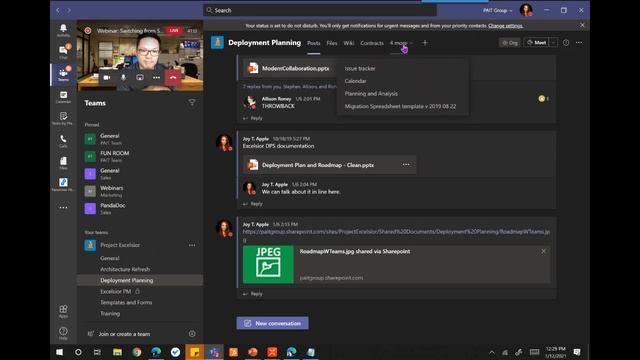Screen dimensions: 640x360
Task: Open PandaDoc pinned channel
Action: coord(113,208)
